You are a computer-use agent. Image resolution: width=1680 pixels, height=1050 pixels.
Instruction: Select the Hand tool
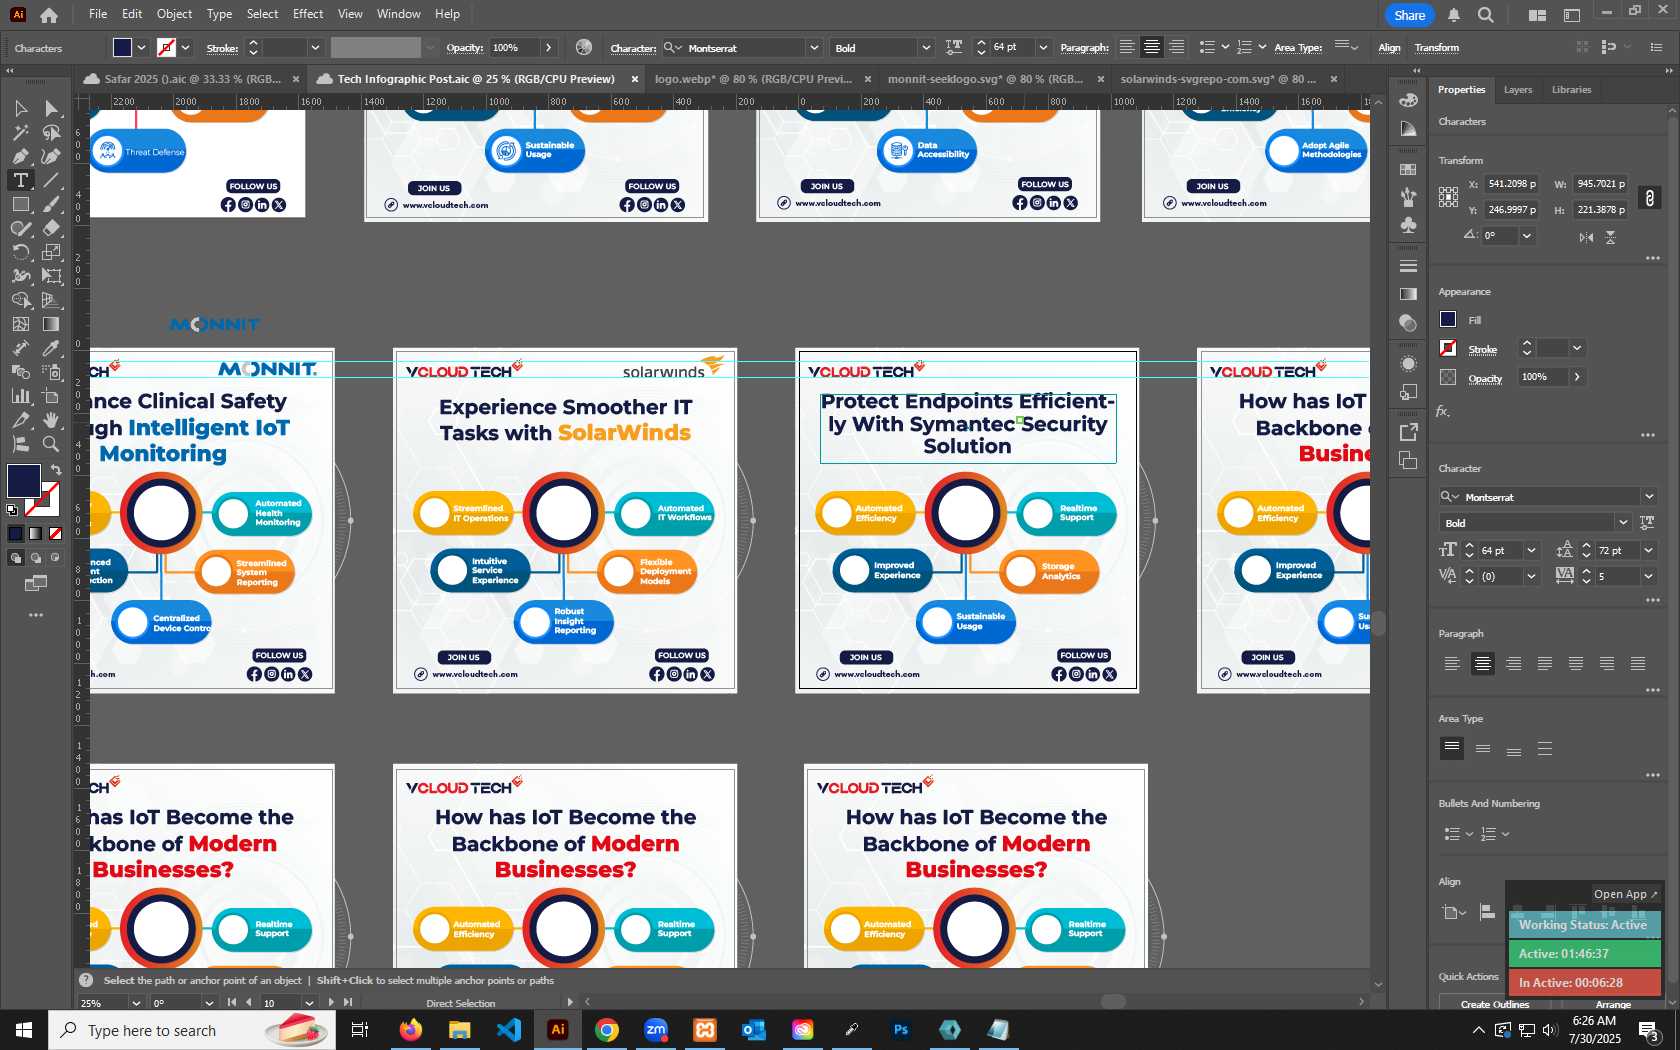pos(51,420)
